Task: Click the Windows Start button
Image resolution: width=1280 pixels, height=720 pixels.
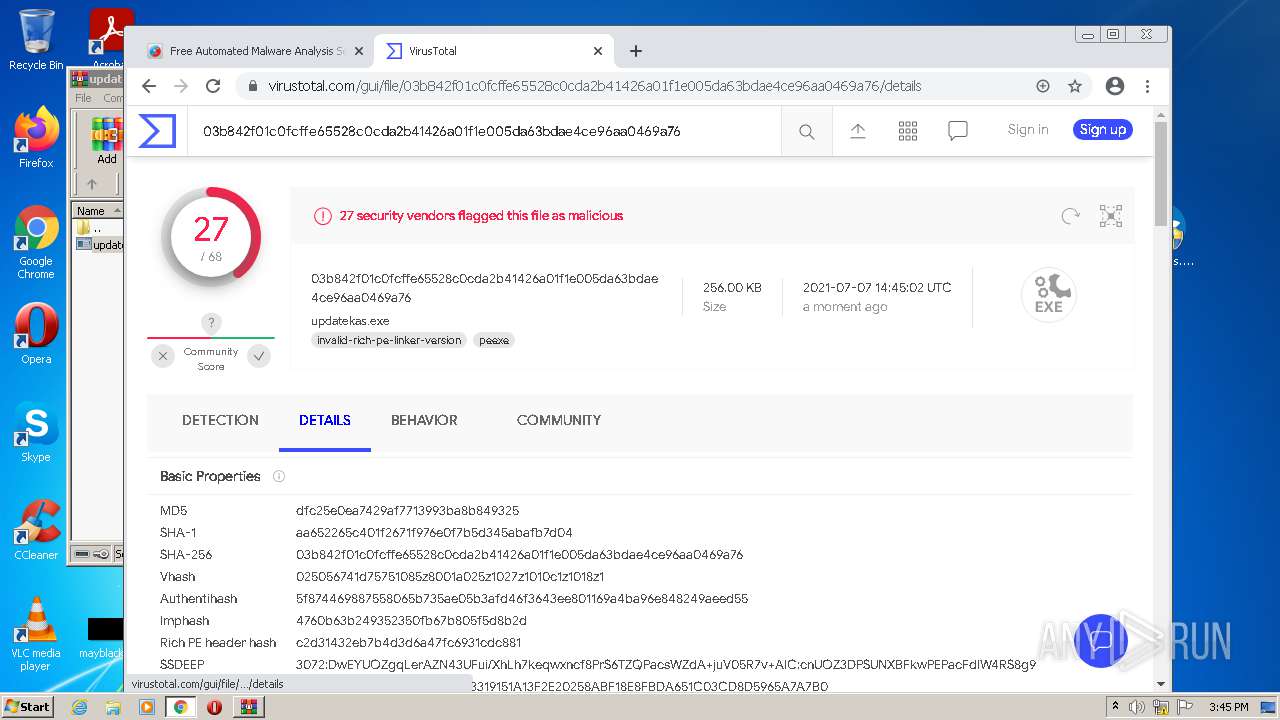Action: coord(27,707)
